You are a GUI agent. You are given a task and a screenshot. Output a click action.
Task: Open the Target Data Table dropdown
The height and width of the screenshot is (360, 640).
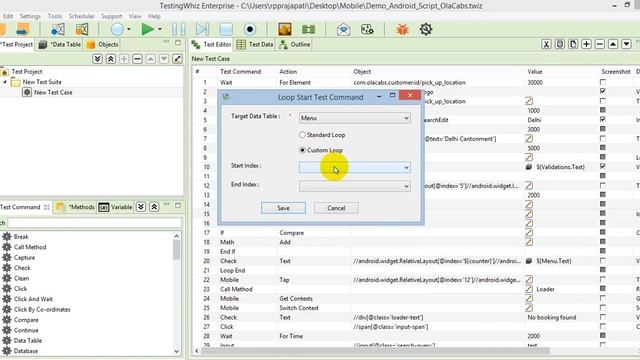355,118
